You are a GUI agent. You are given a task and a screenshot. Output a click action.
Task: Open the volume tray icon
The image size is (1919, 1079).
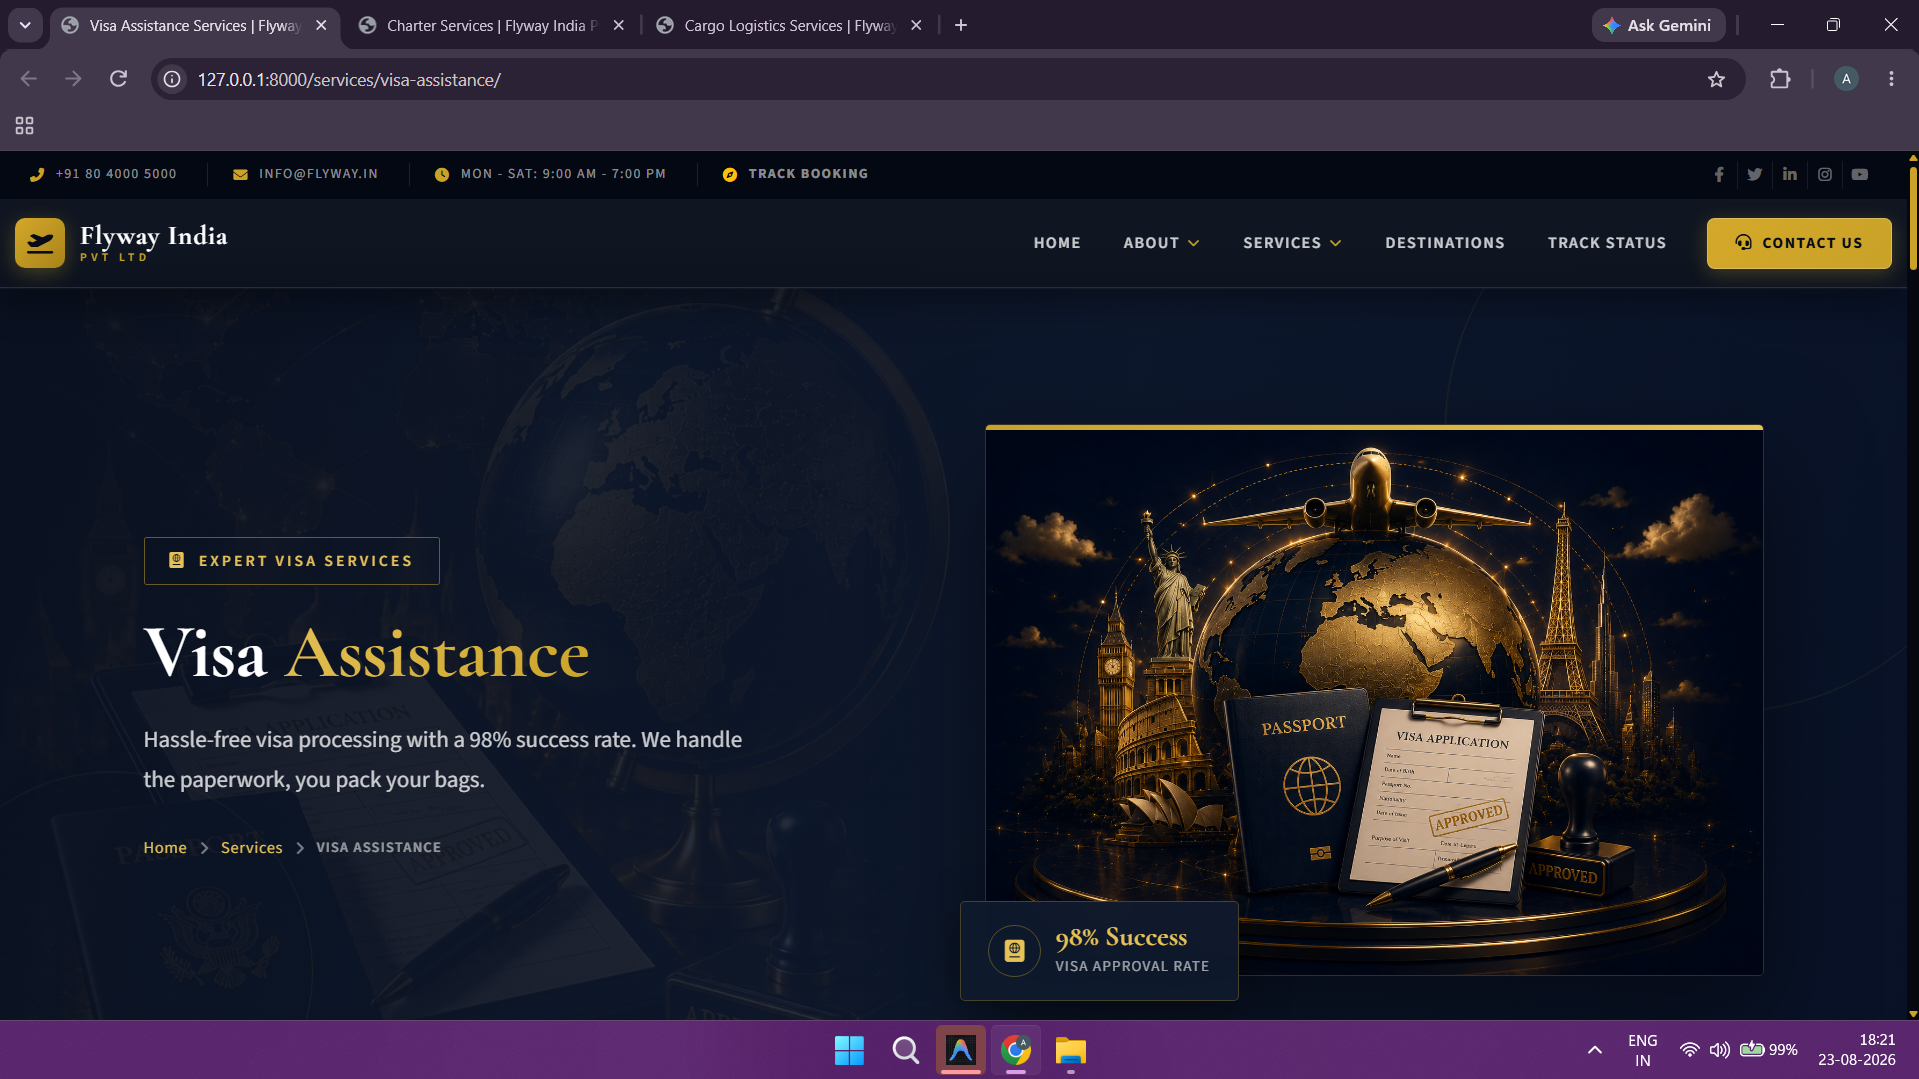click(x=1719, y=1050)
